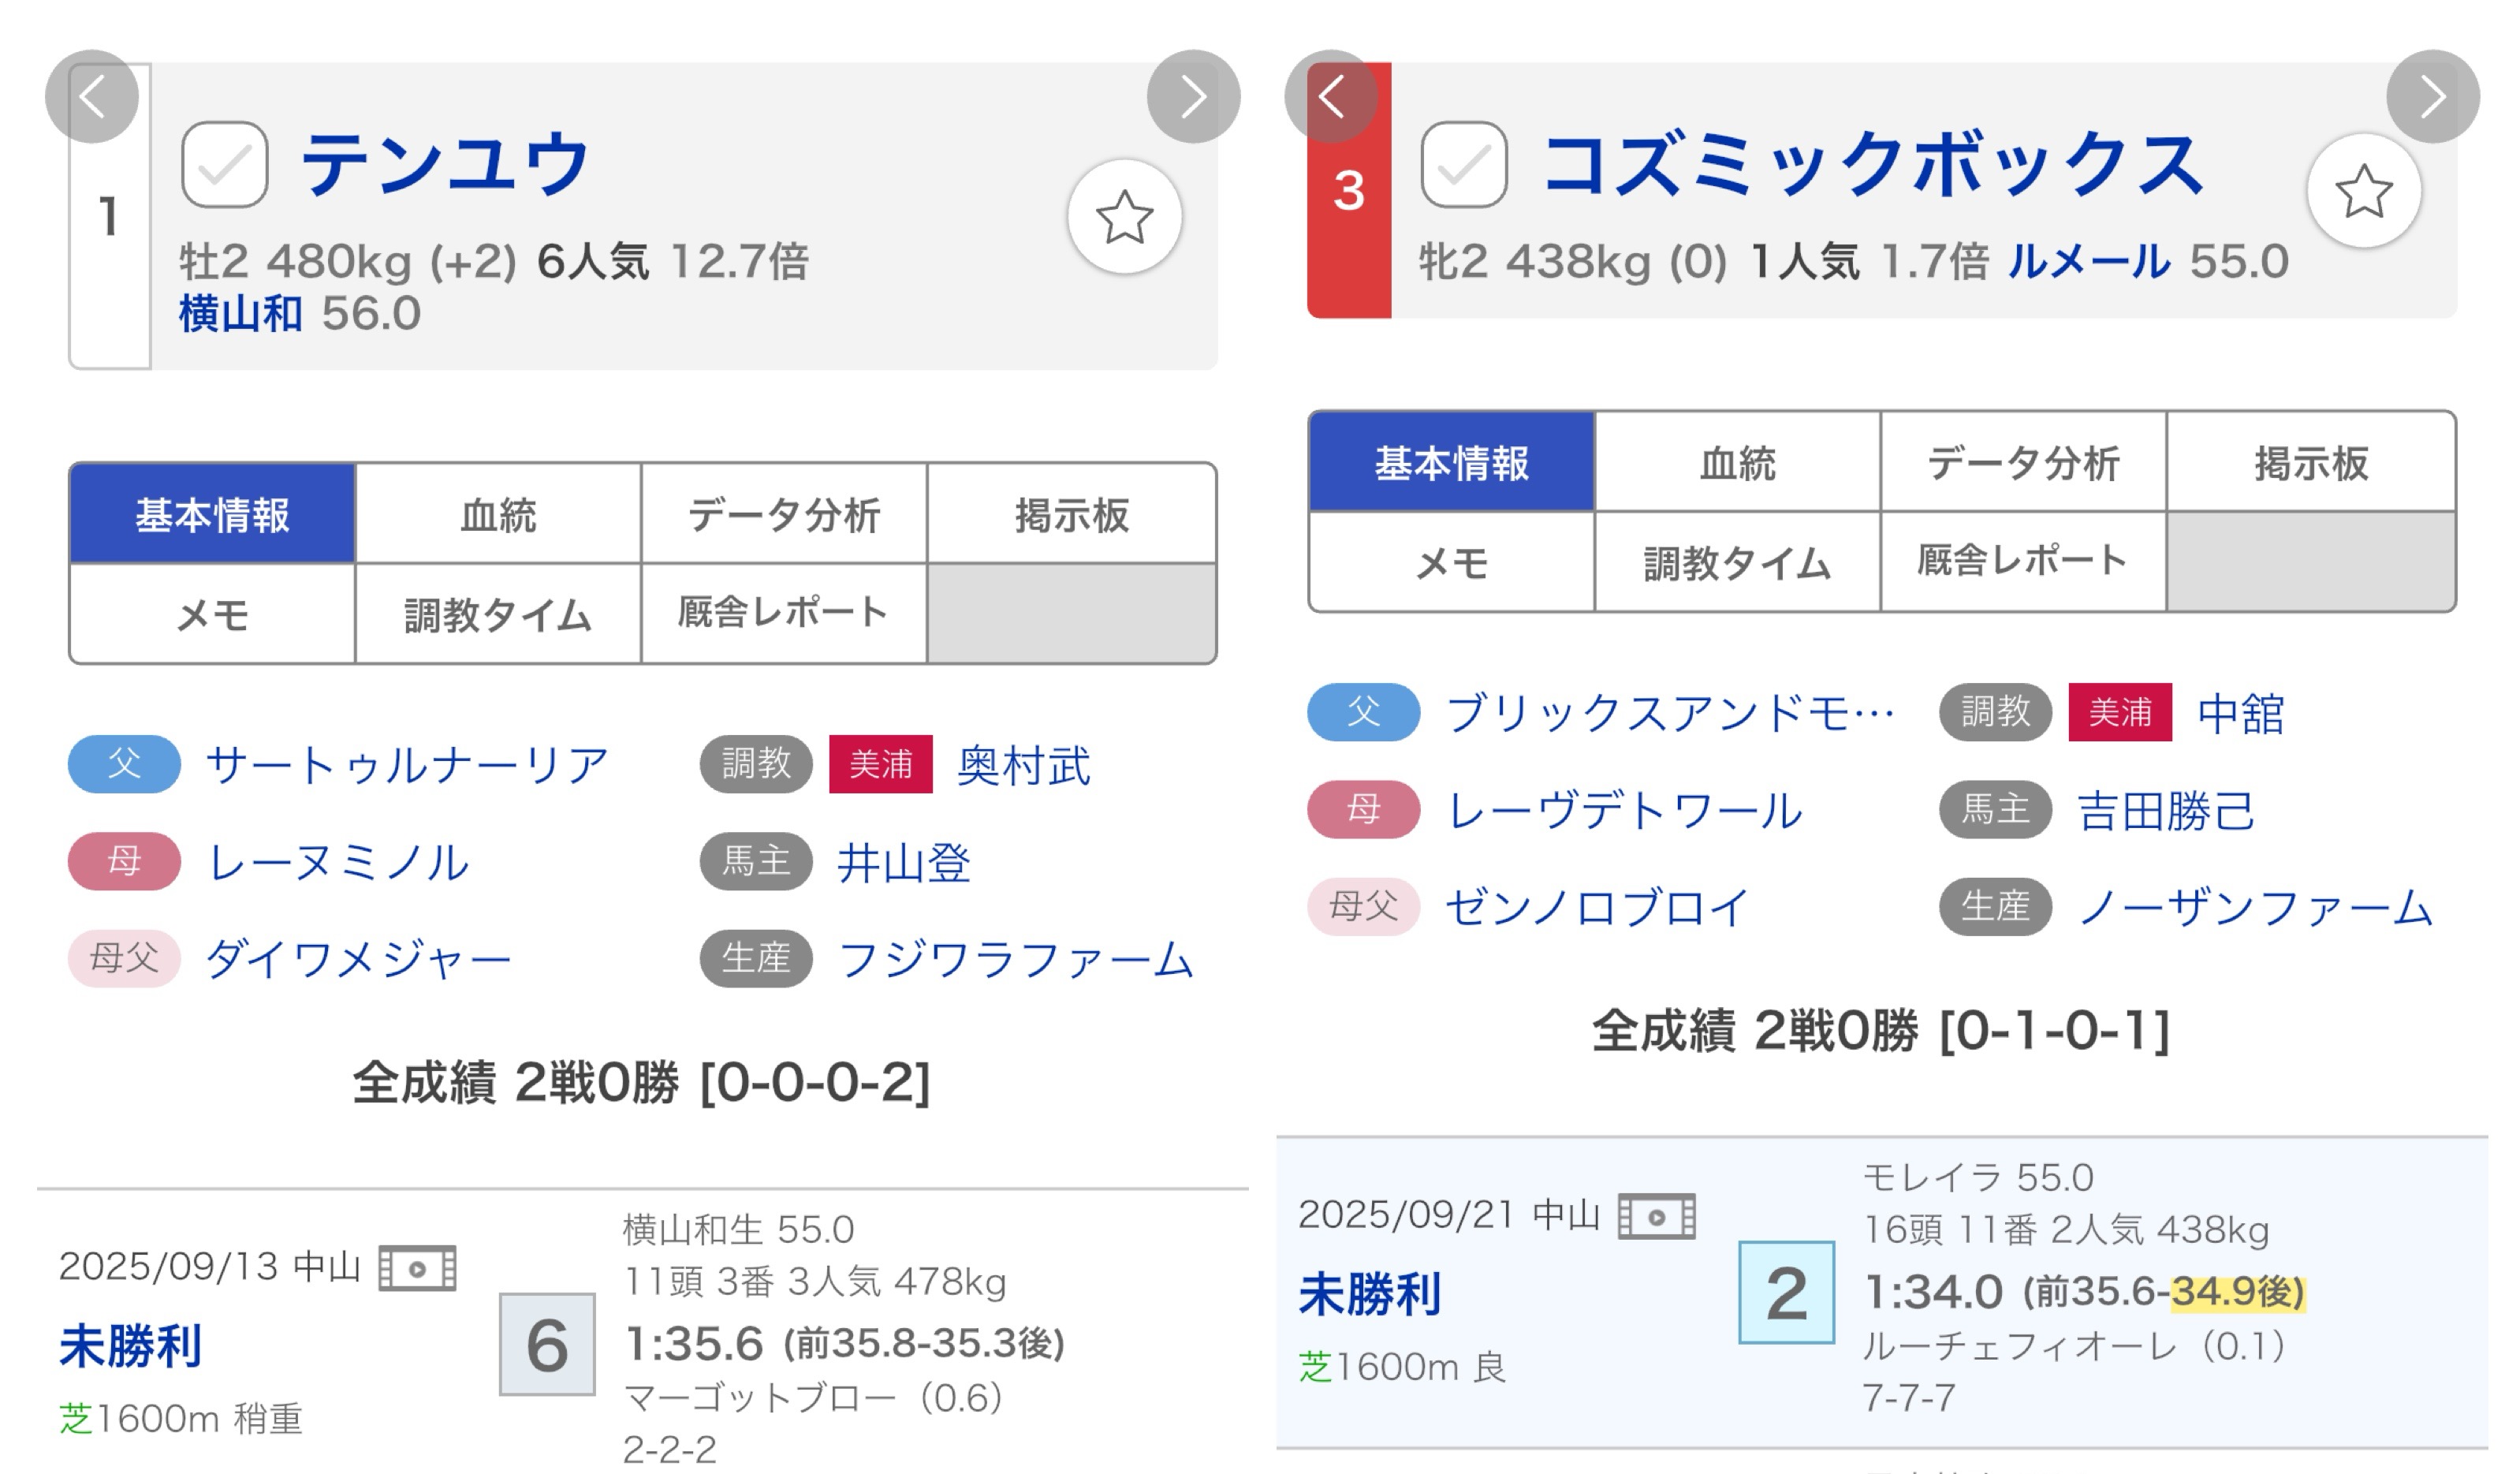This screenshot has width=2520, height=1474.
Task: Open jockey ルメール link
Action: pos(2088,262)
